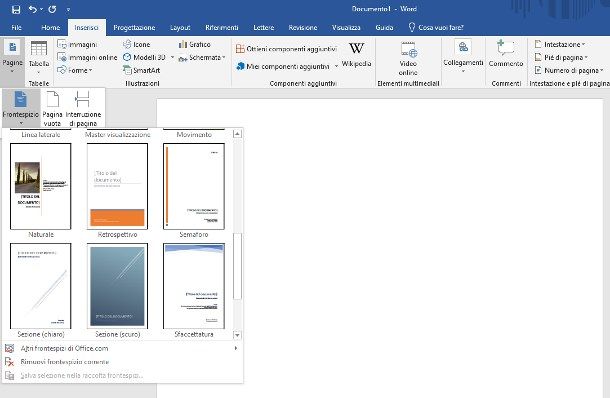Save the document with the floppy icon

16,9
